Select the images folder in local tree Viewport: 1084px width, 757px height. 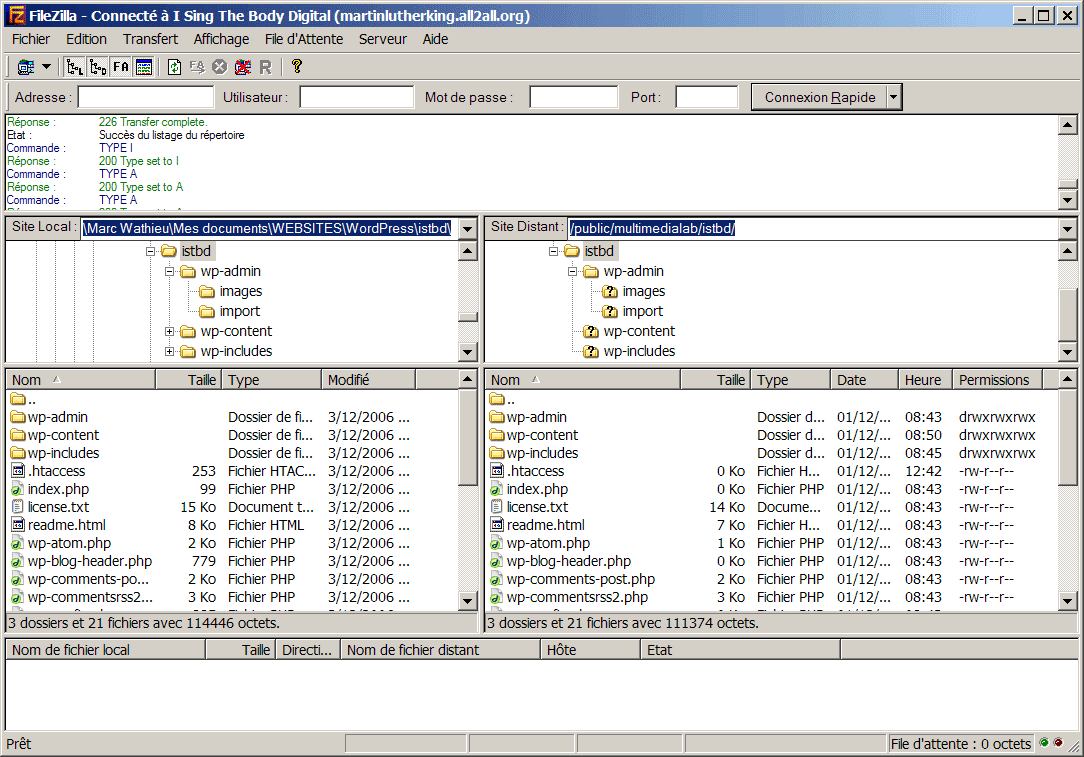point(241,291)
